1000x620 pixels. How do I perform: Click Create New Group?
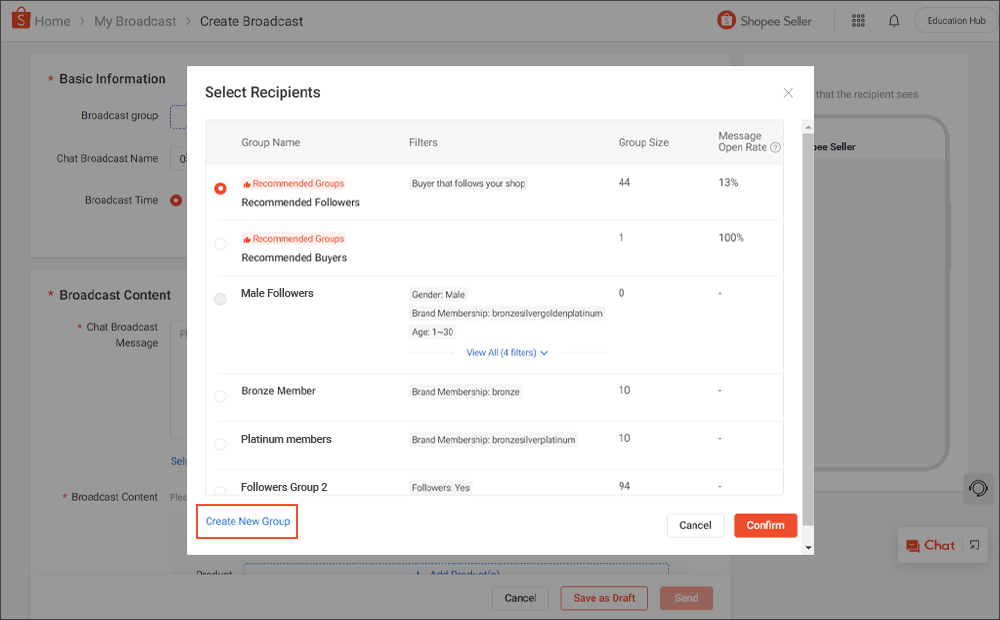pos(246,521)
